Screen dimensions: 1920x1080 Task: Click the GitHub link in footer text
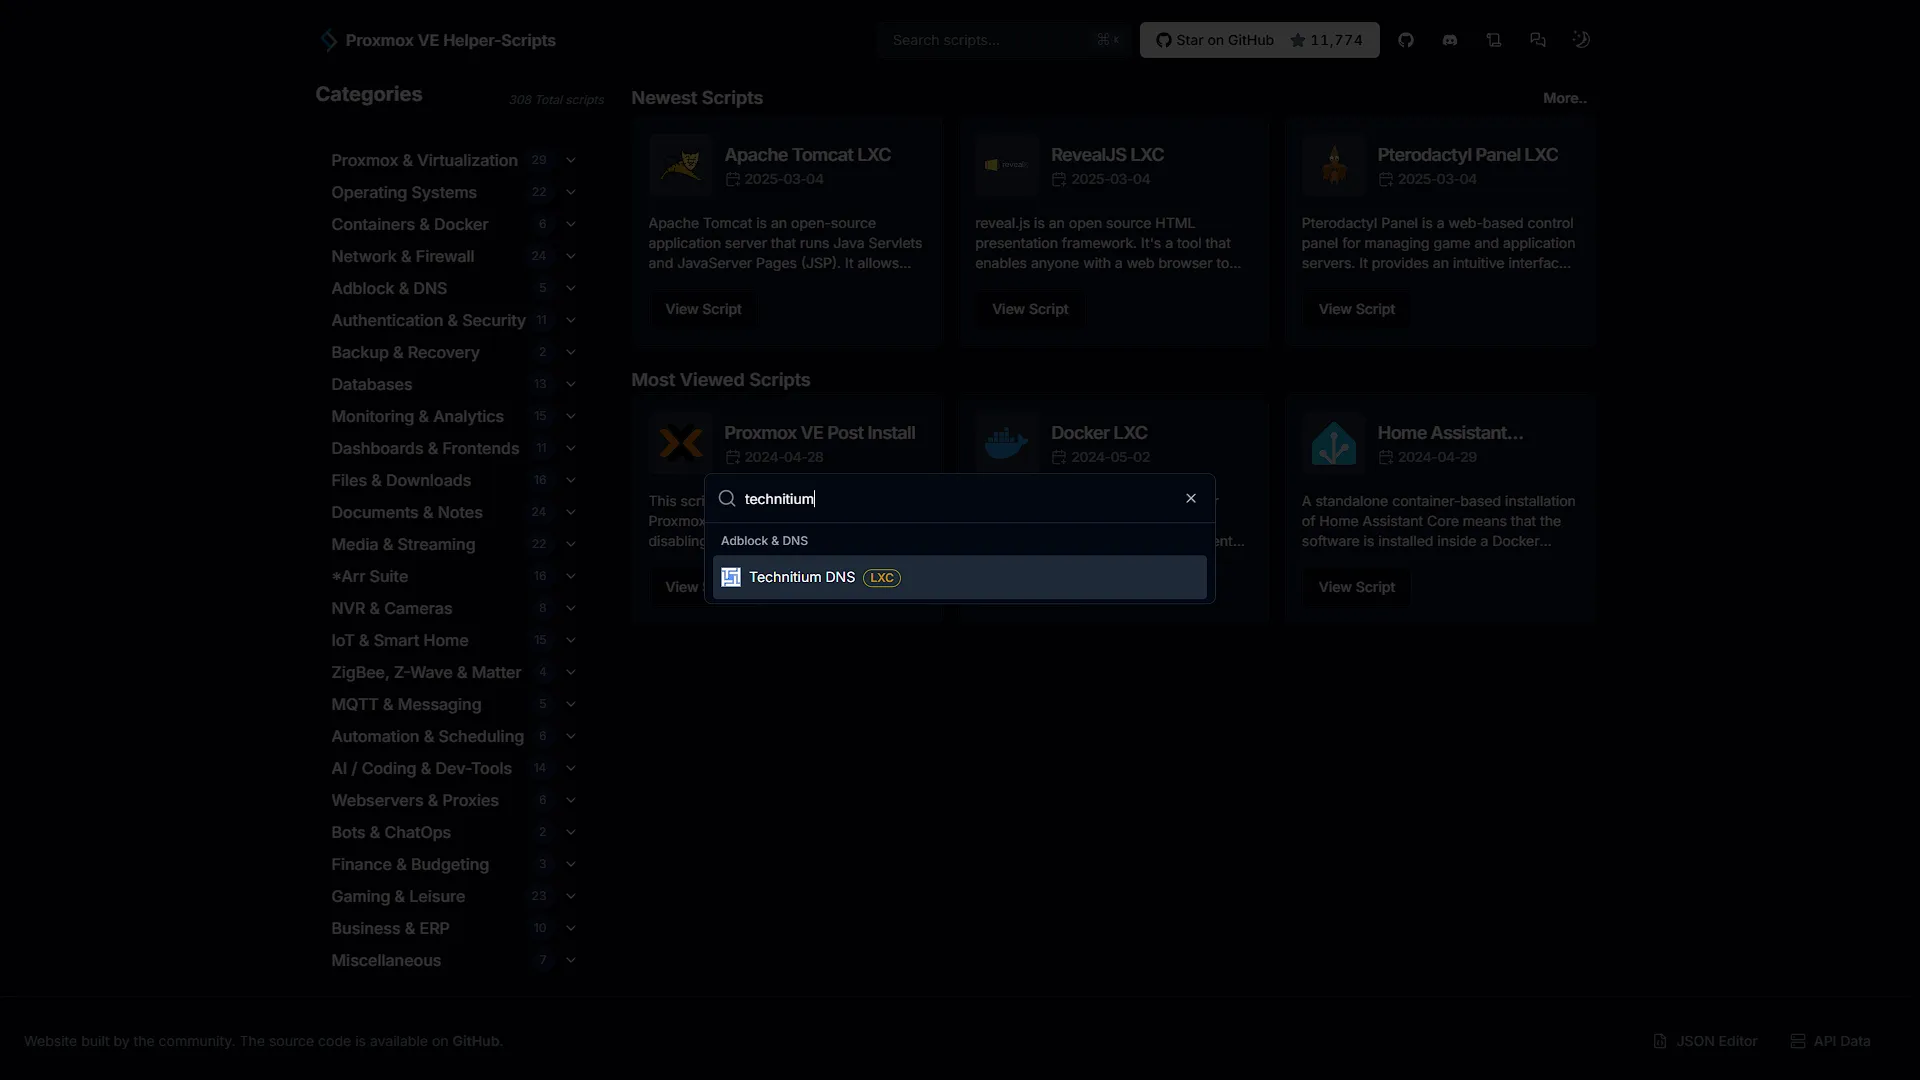tap(476, 1041)
